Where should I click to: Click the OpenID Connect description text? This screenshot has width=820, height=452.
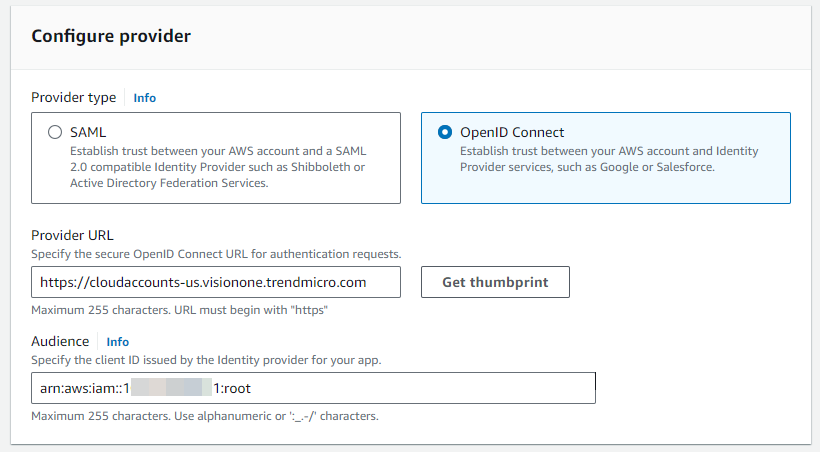608,158
